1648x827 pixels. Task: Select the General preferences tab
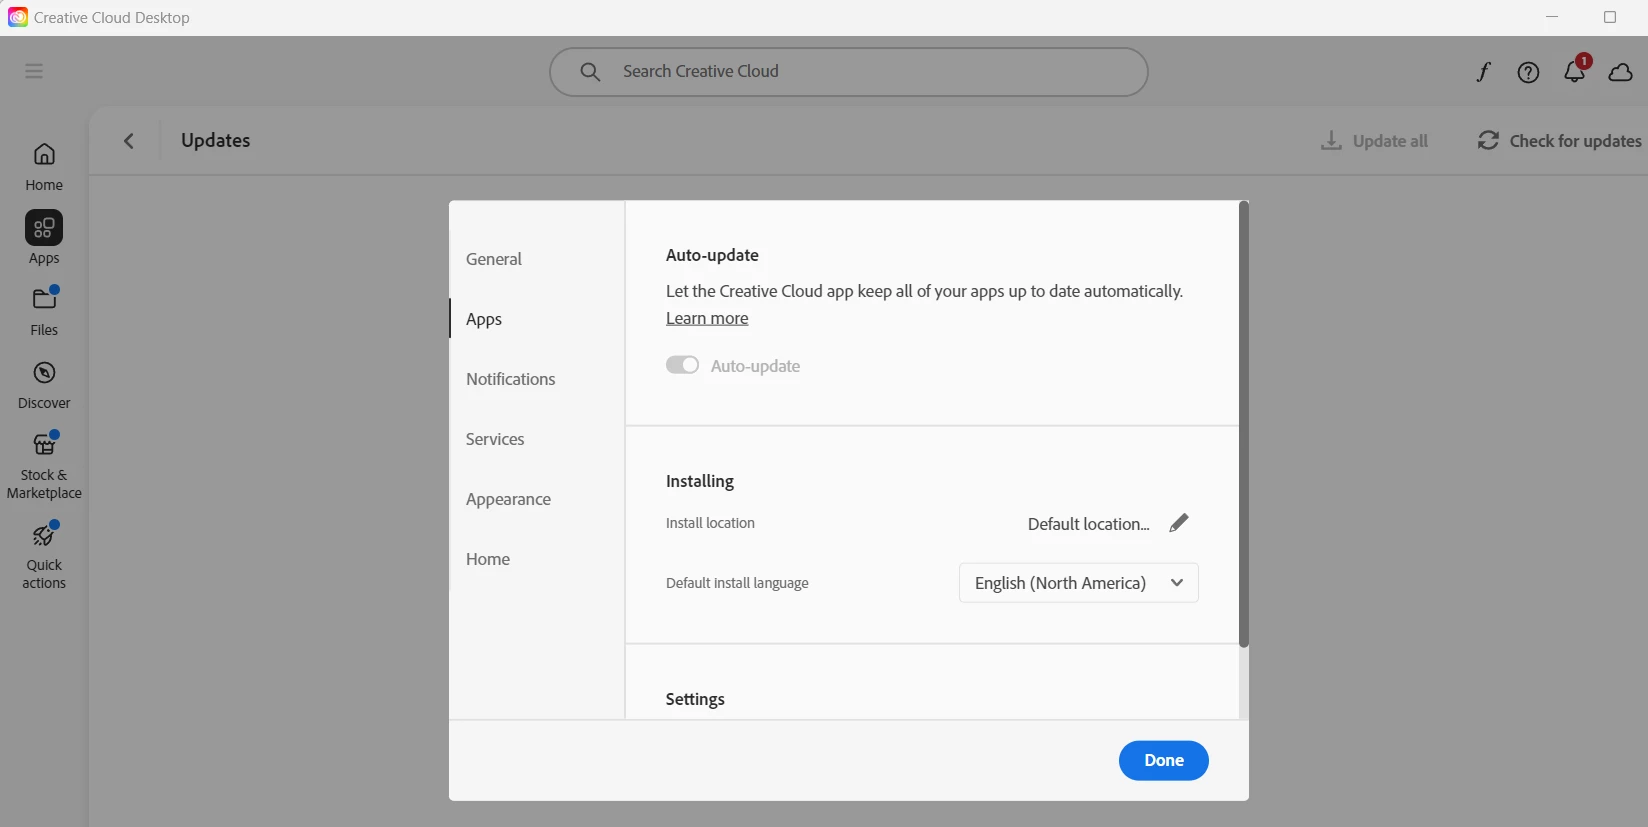click(494, 259)
